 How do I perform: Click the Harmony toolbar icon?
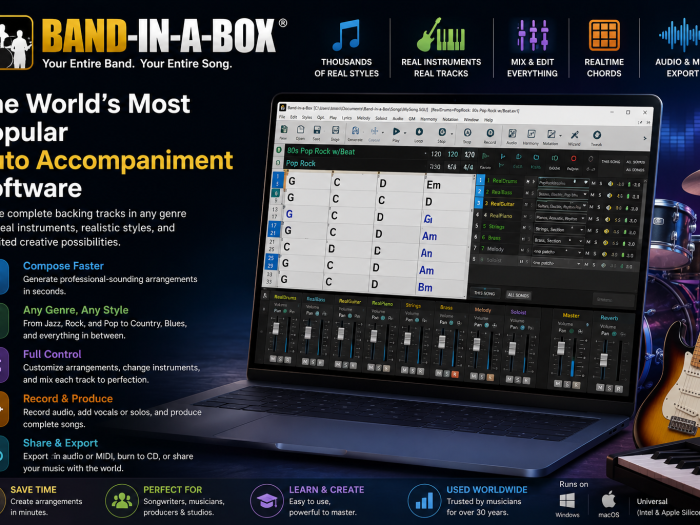531,134
